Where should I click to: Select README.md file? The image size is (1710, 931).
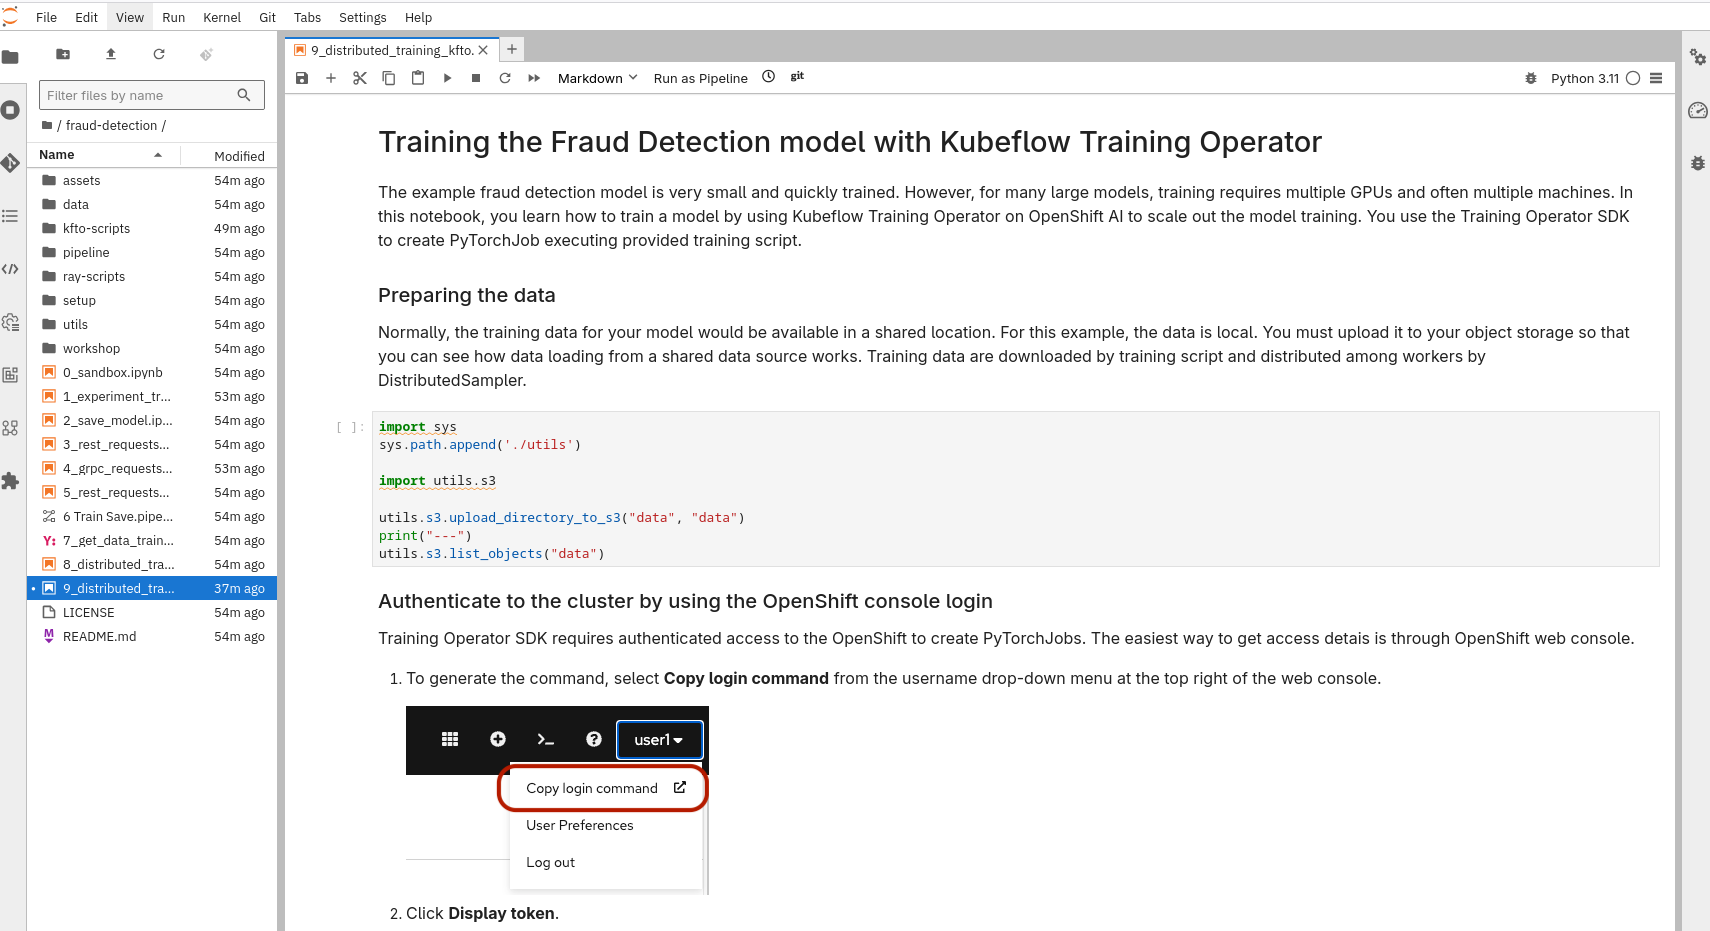coord(152,637)
